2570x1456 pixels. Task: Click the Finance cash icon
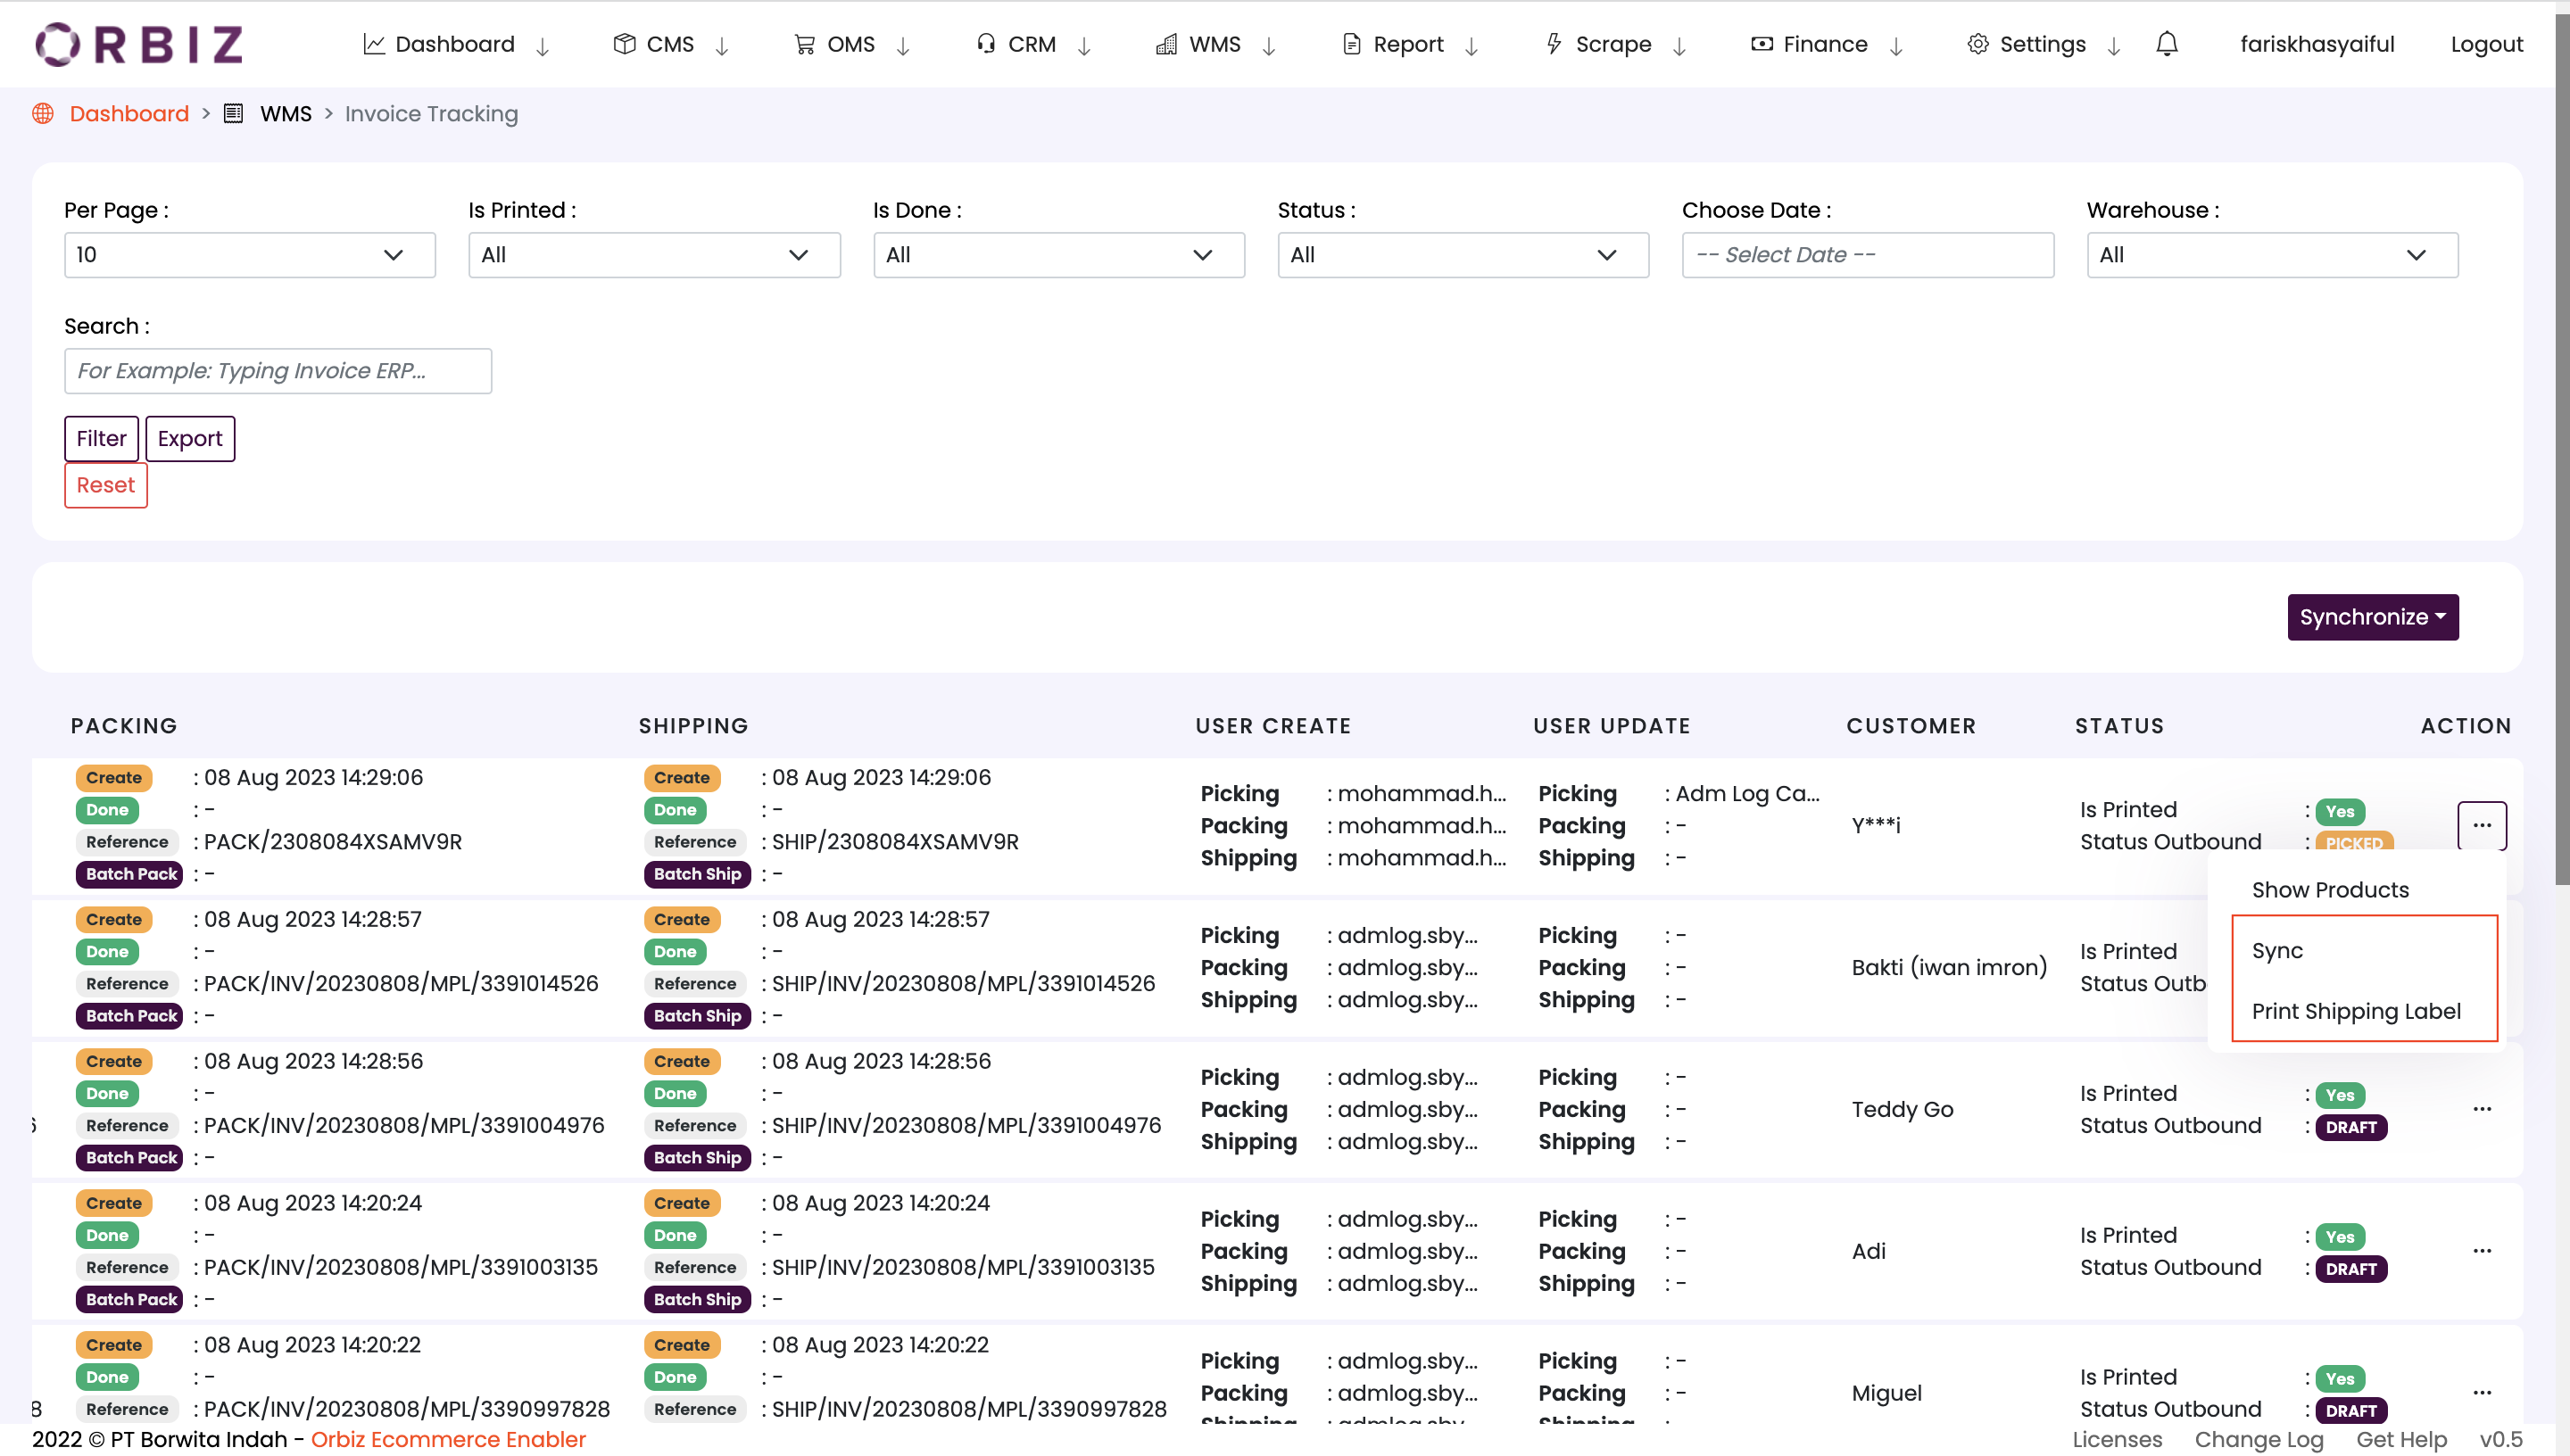click(x=1762, y=44)
